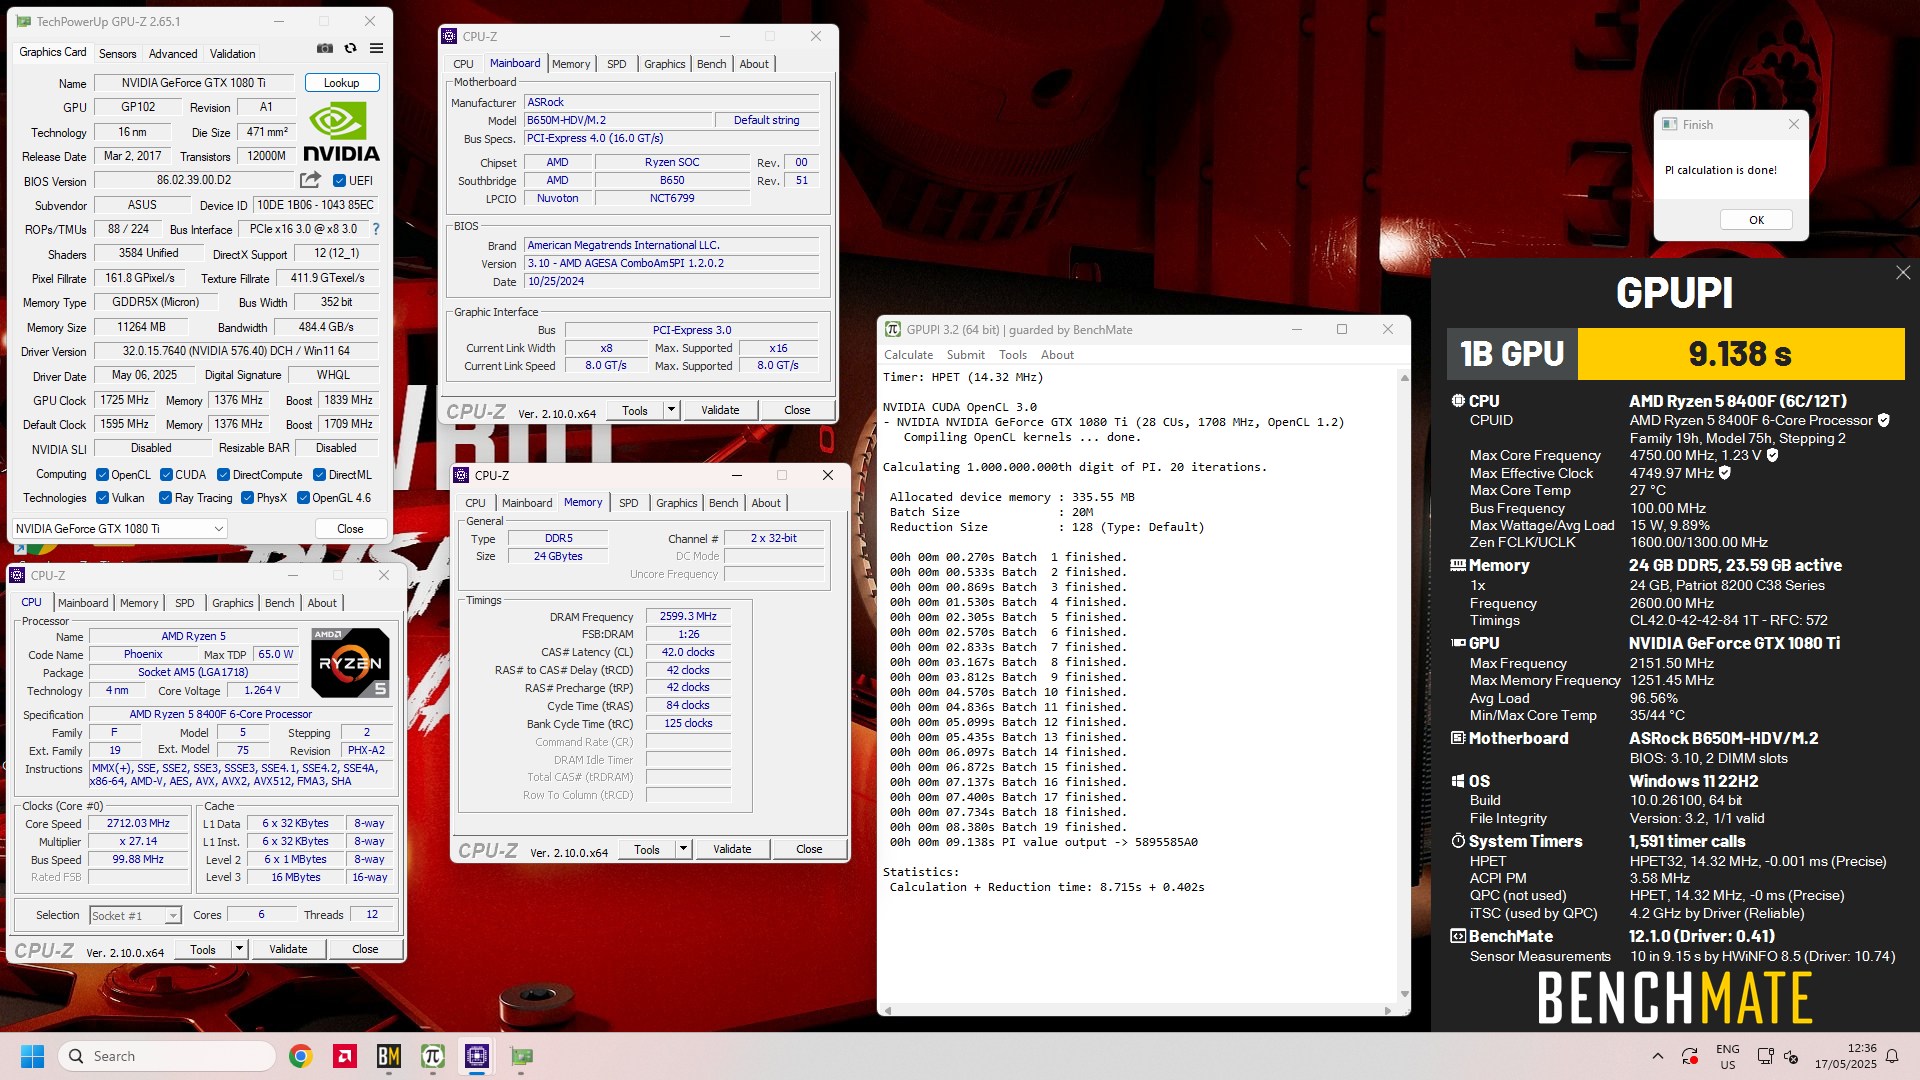The image size is (1920, 1080).
Task: Open the bus interface question mark help
Action: tap(376, 229)
